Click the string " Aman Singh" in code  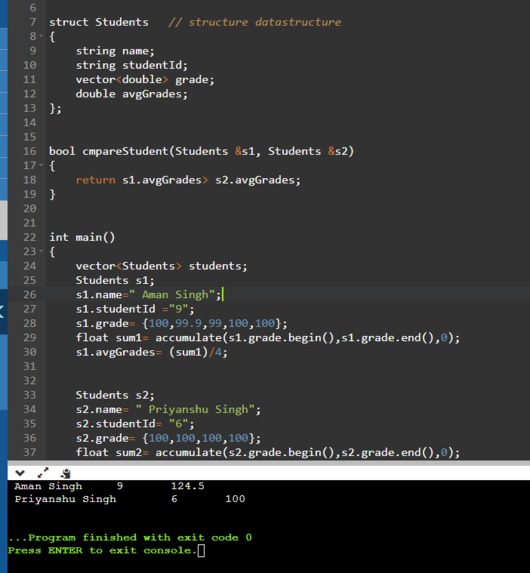(171, 295)
